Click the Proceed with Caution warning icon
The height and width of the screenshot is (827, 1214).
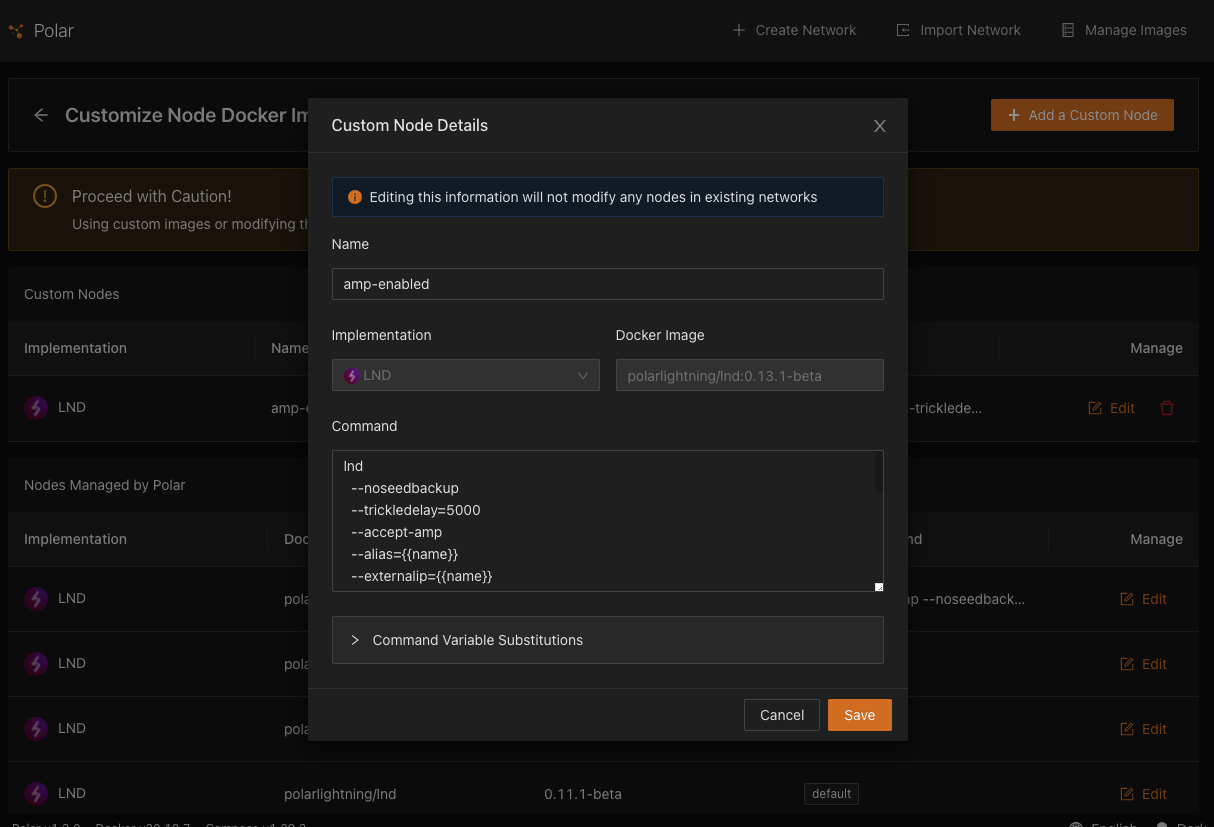tap(45, 196)
